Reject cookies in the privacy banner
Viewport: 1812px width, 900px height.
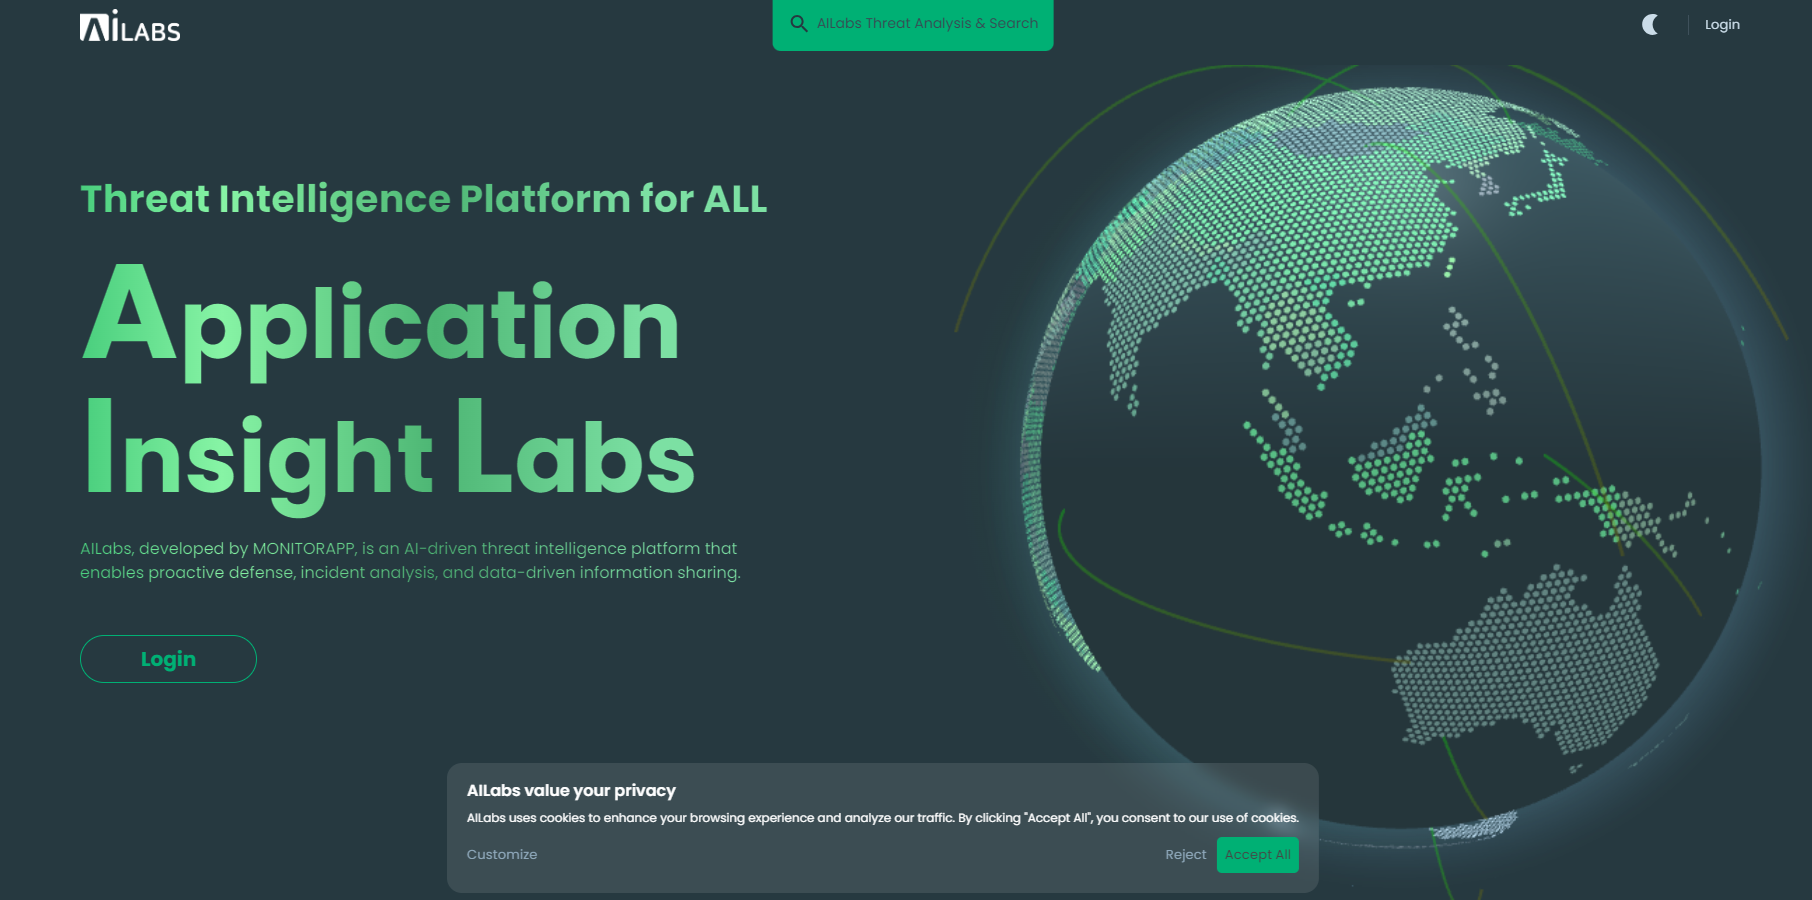click(x=1186, y=855)
